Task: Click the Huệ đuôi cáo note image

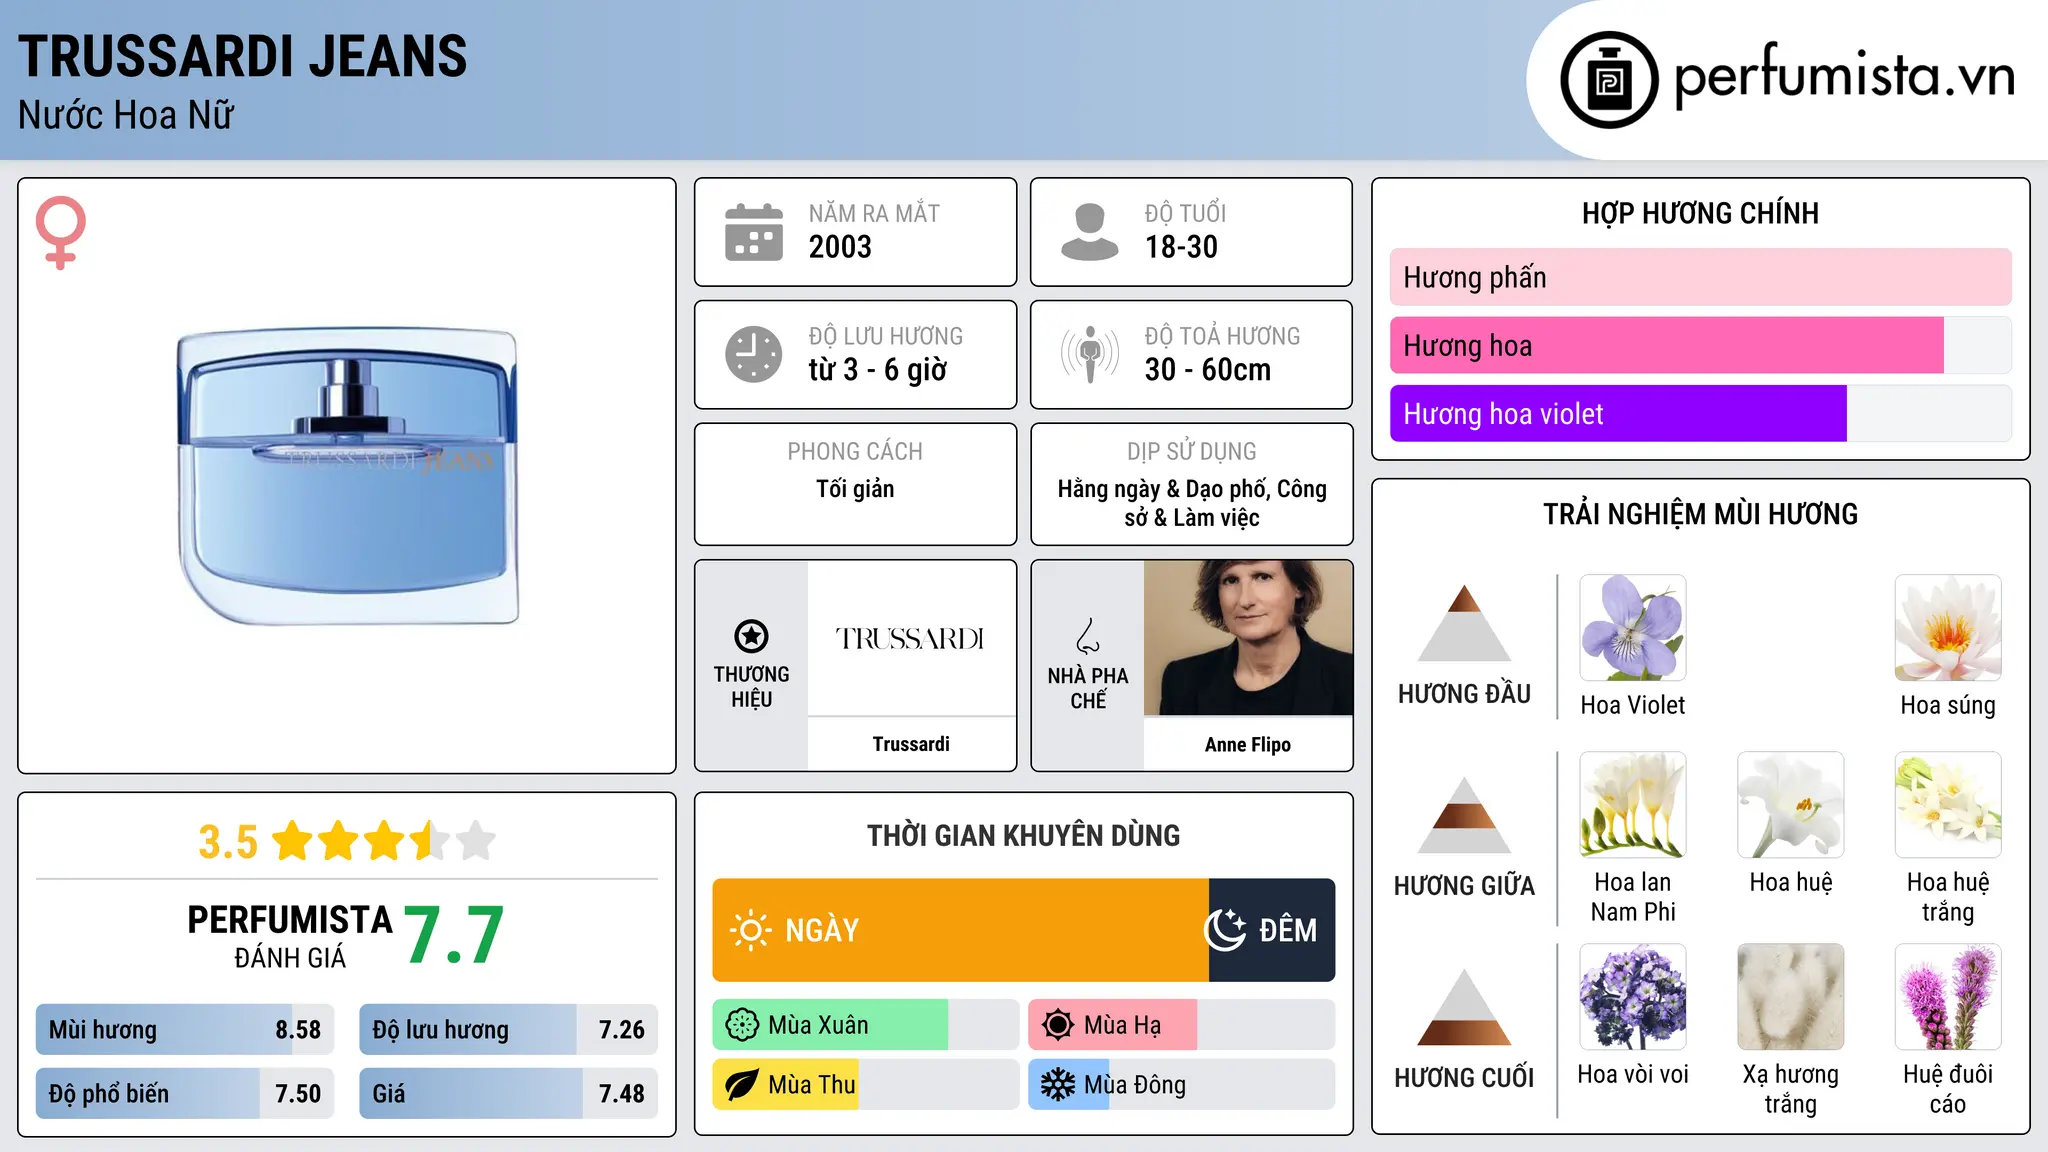Action: tap(1948, 997)
